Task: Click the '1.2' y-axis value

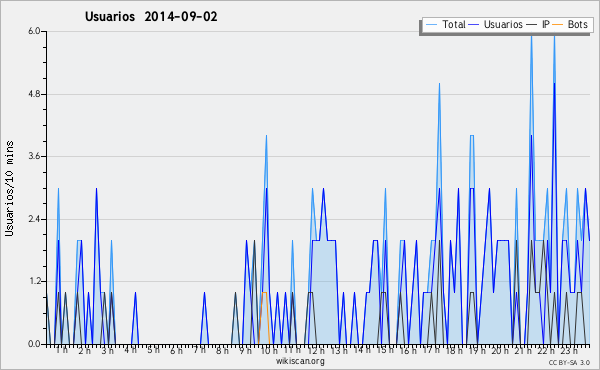Action: [34, 281]
